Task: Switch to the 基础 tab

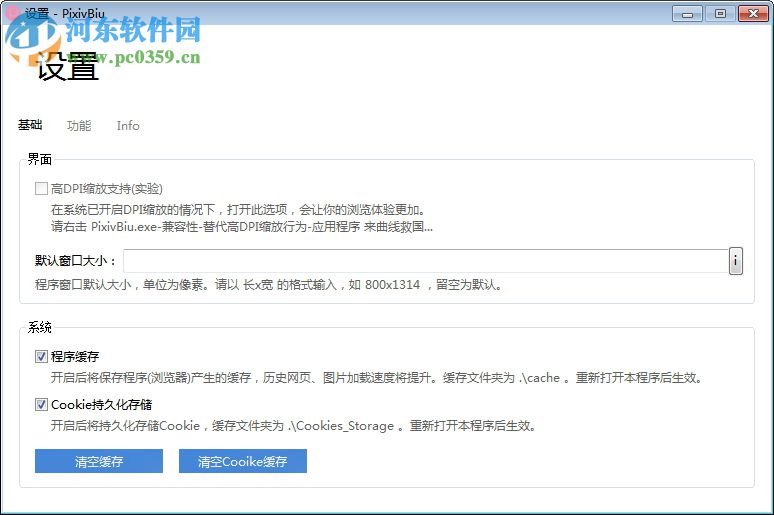Action: 30,125
